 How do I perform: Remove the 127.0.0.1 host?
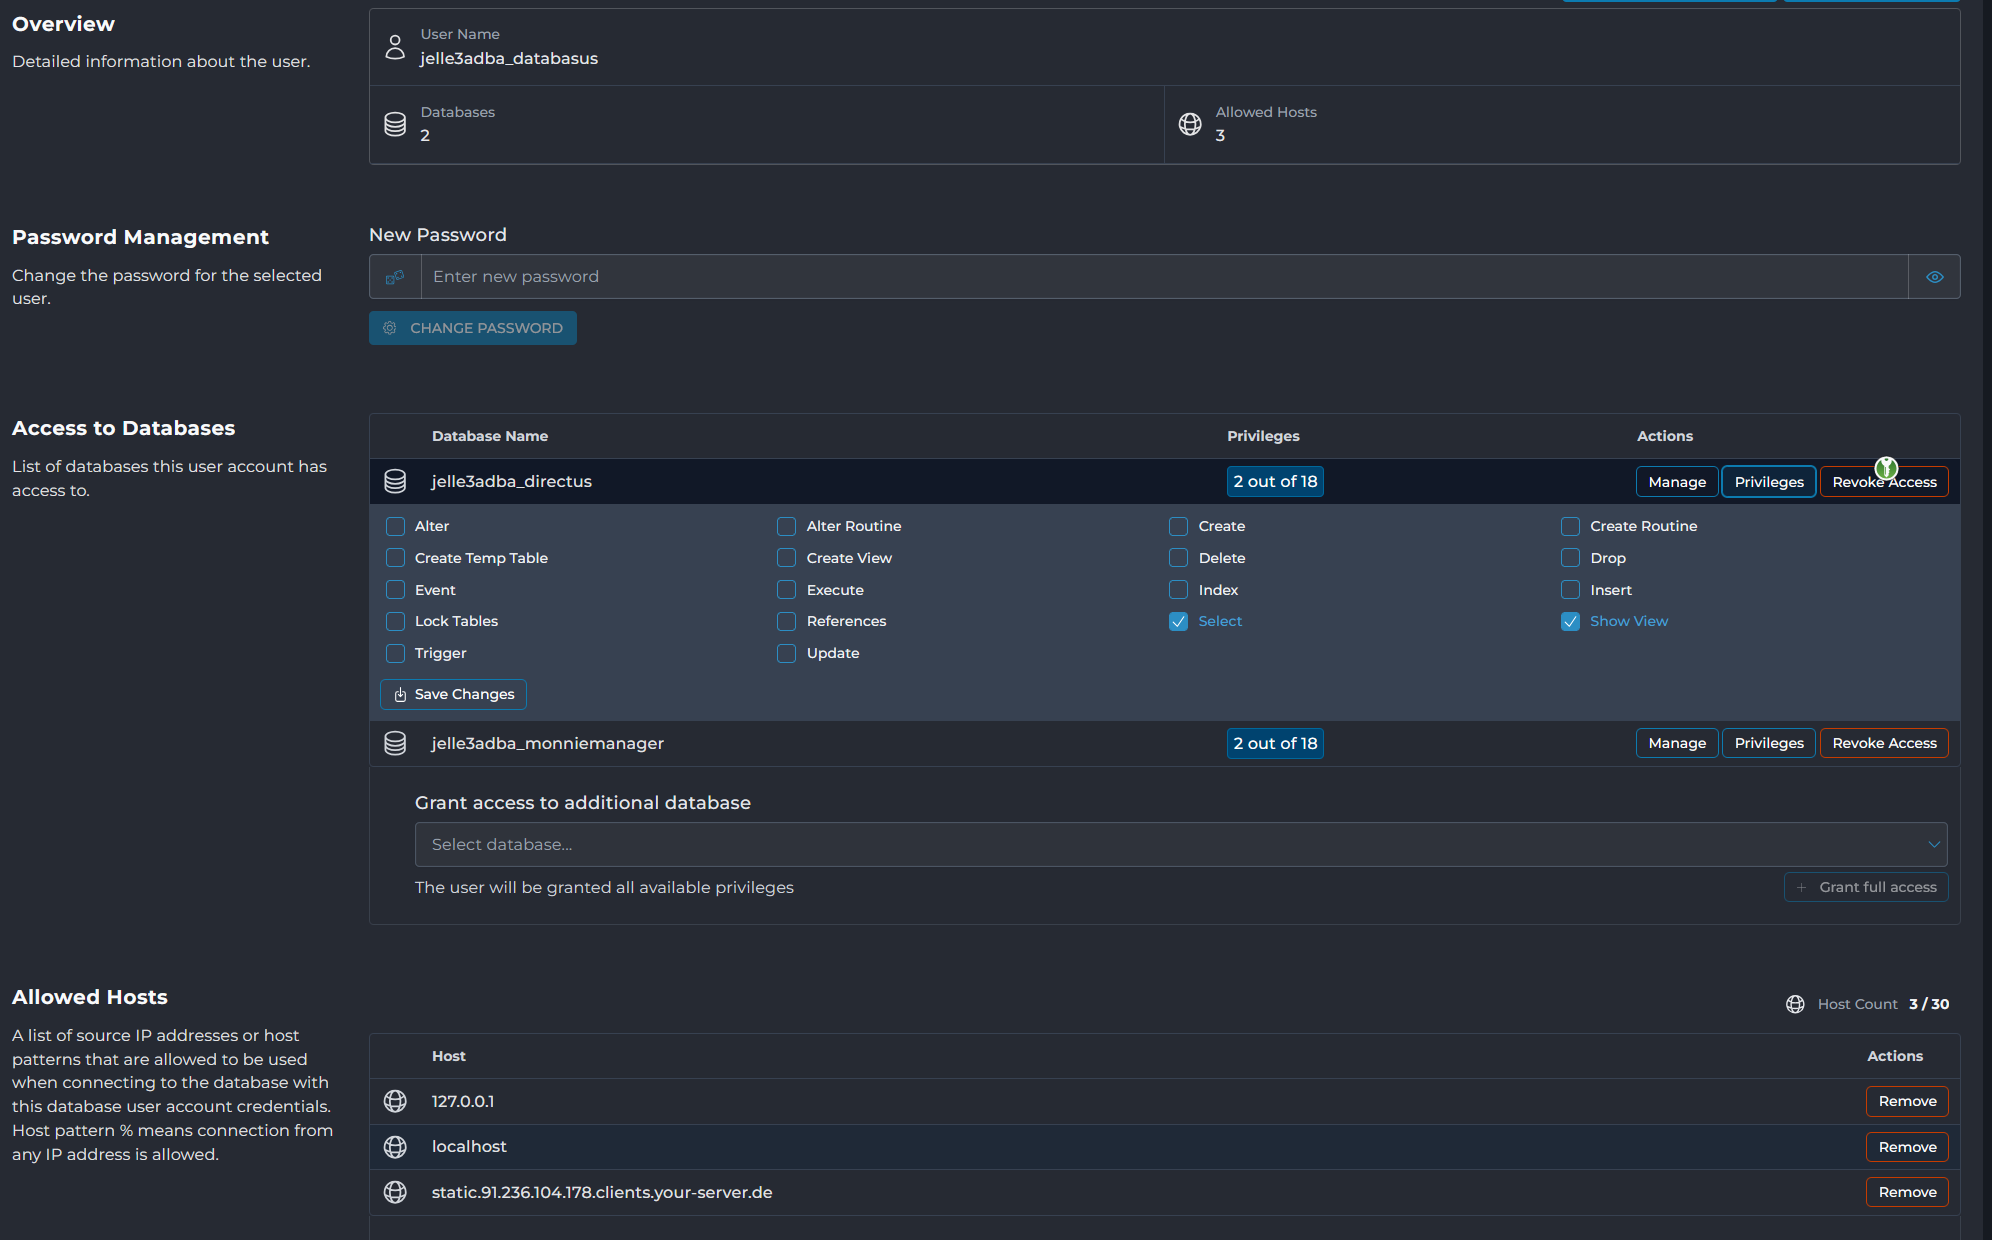pyautogui.click(x=1907, y=1101)
